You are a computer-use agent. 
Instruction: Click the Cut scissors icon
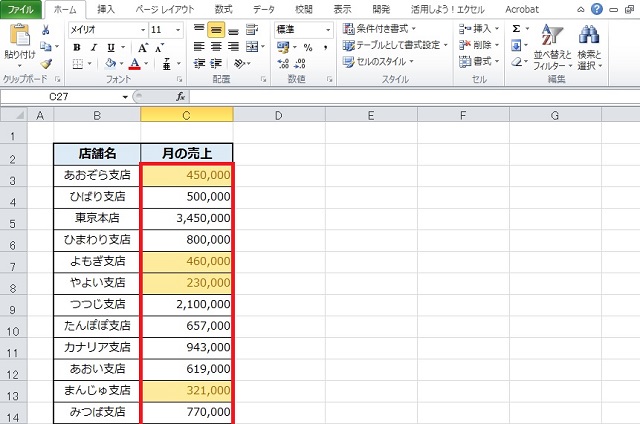coord(46,29)
